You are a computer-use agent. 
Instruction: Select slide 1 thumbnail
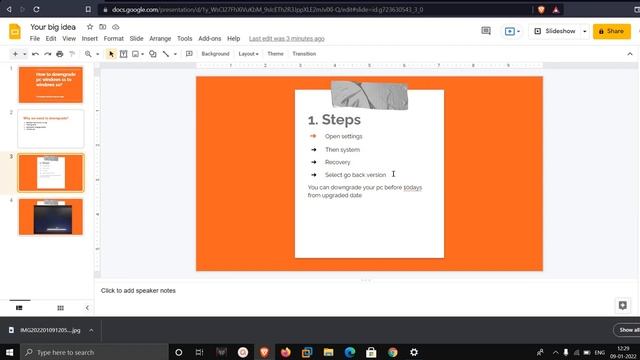[51, 85]
